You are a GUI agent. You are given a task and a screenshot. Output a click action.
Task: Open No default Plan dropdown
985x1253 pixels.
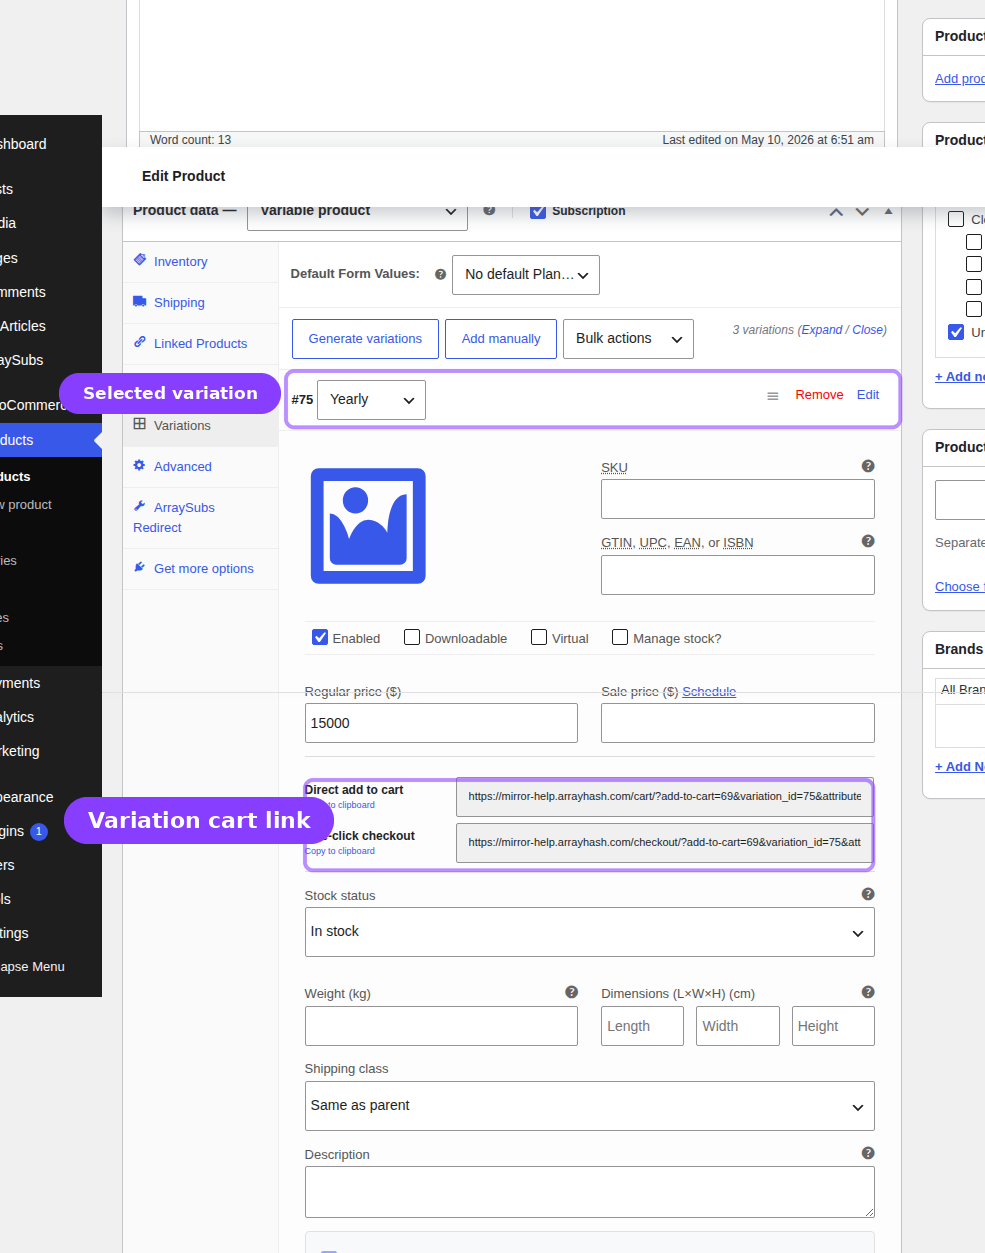(526, 274)
